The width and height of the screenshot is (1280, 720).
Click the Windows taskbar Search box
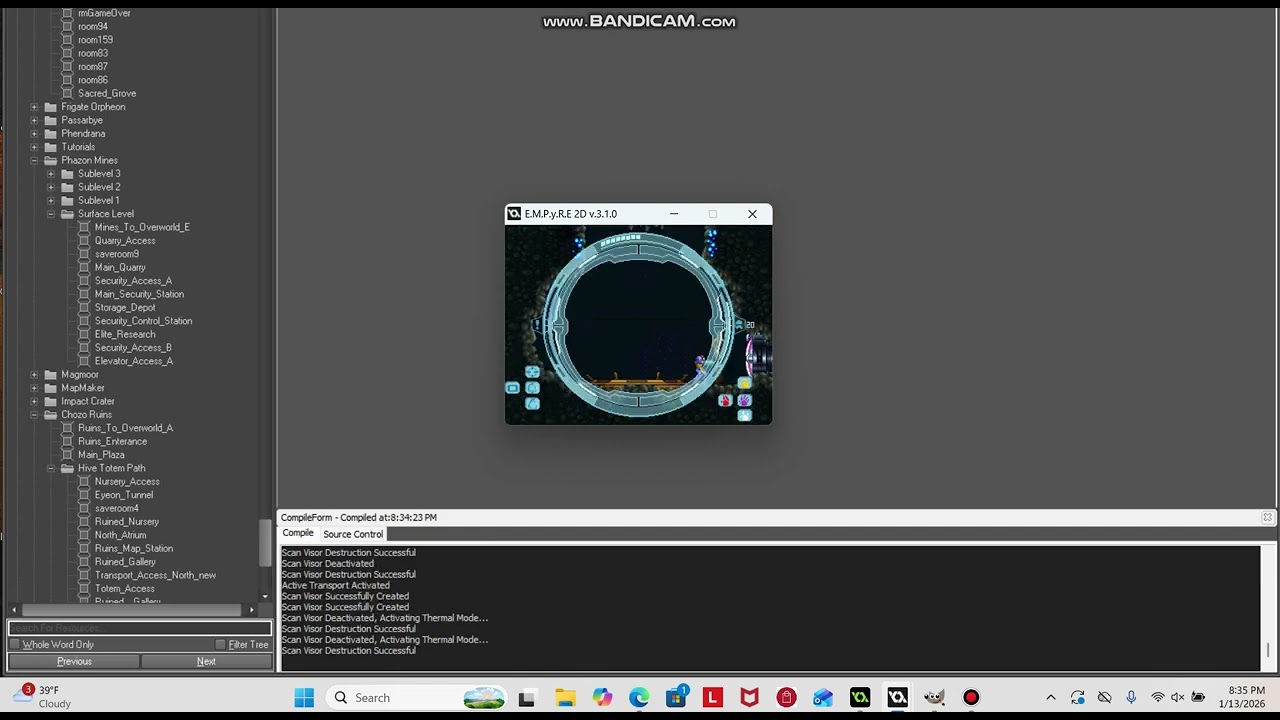pyautogui.click(x=417, y=697)
